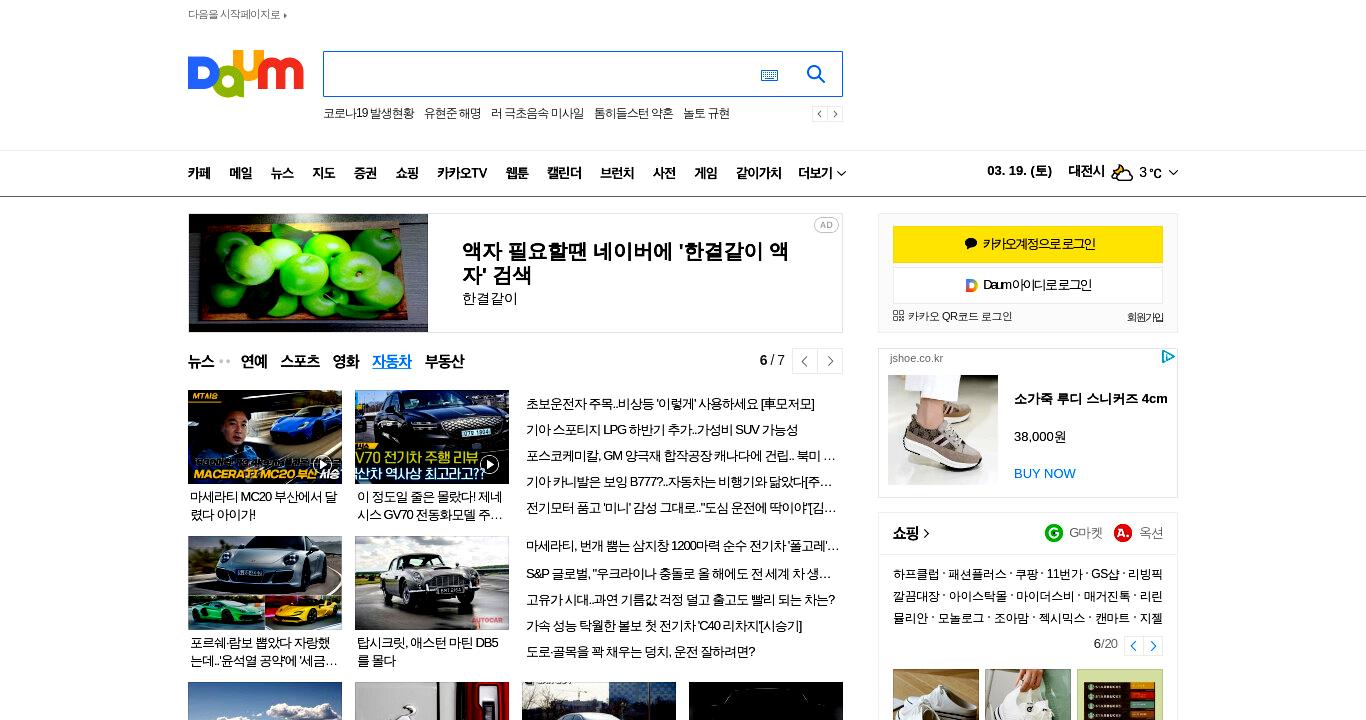Open 같이가치 menu item

coord(759,173)
